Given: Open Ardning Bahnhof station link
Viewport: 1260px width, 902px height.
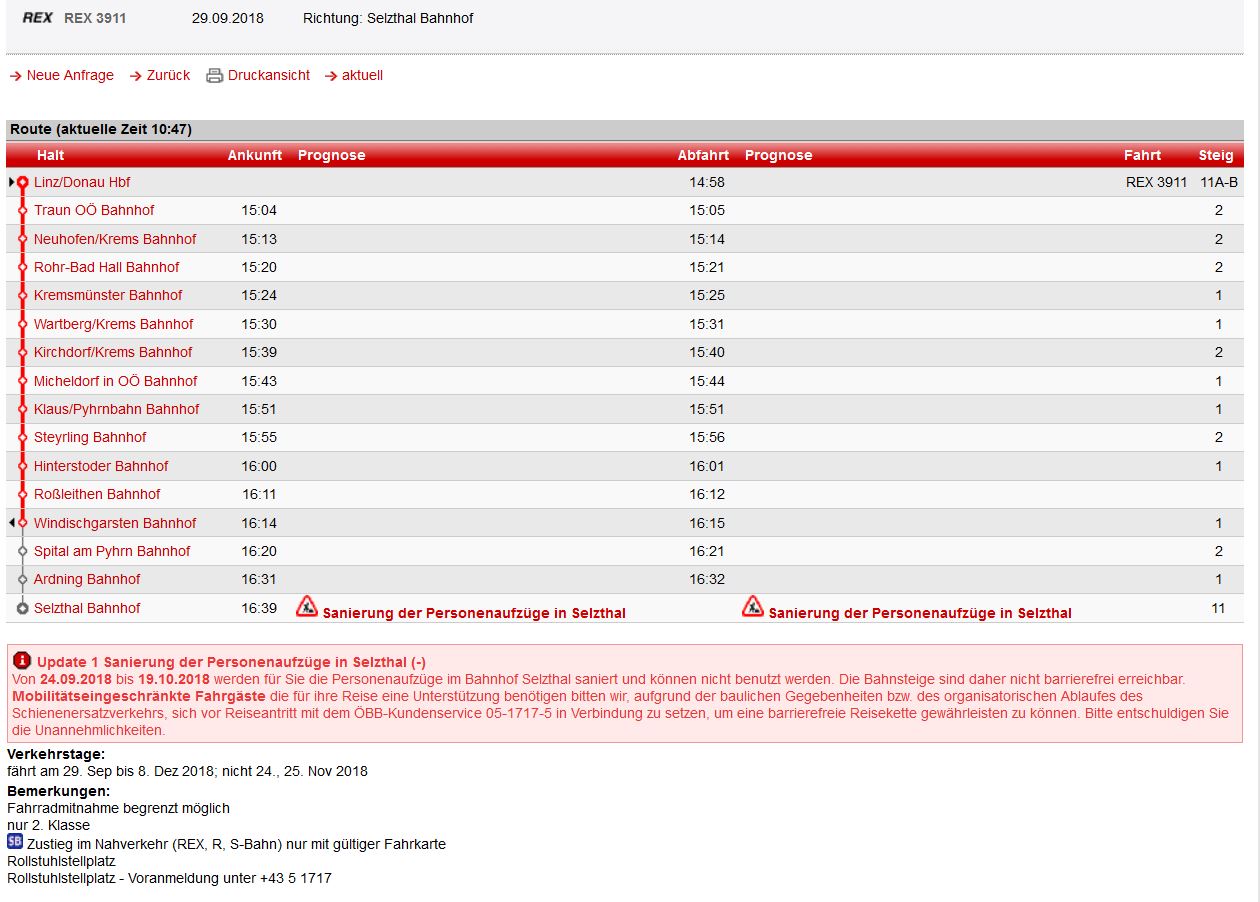Looking at the screenshot, I should point(87,579).
